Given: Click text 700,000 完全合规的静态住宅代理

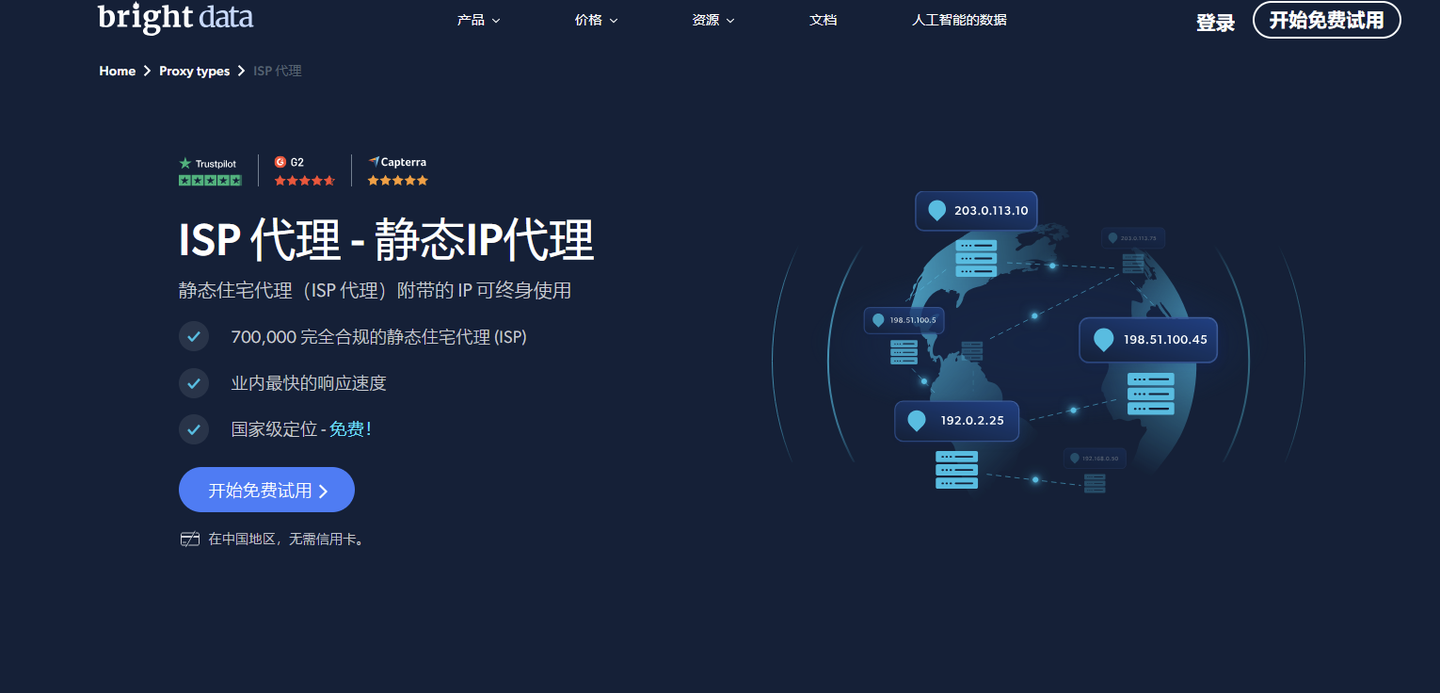Looking at the screenshot, I should point(379,337).
